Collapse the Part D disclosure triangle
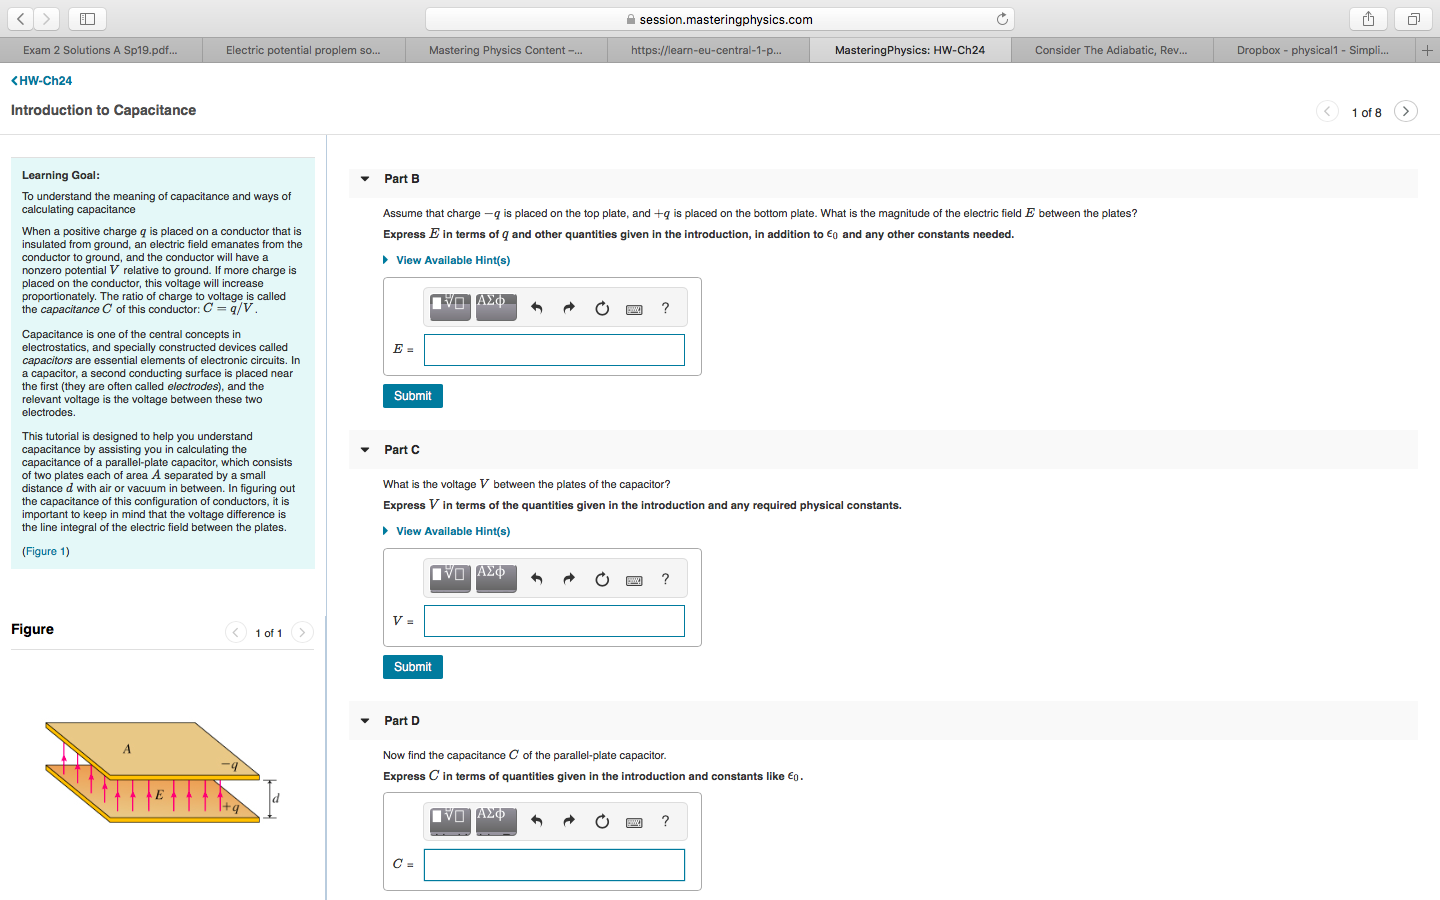The image size is (1440, 900). 365,720
